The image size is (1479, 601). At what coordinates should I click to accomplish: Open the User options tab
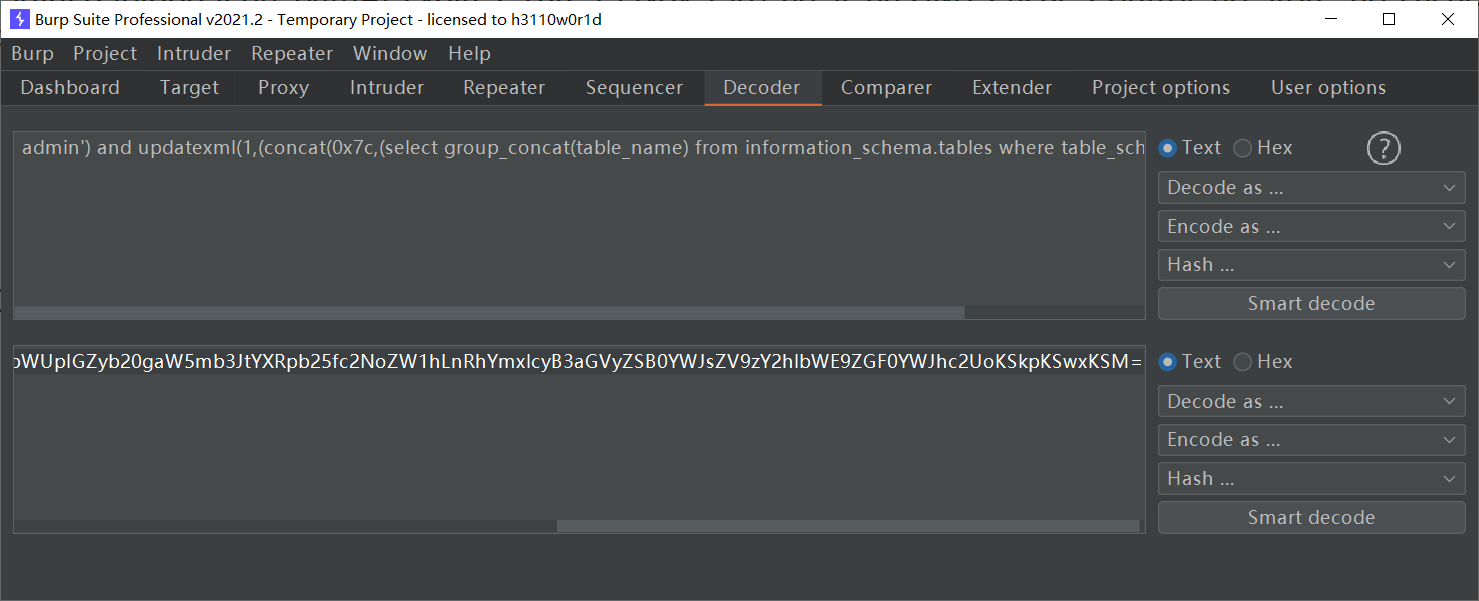pos(1328,88)
